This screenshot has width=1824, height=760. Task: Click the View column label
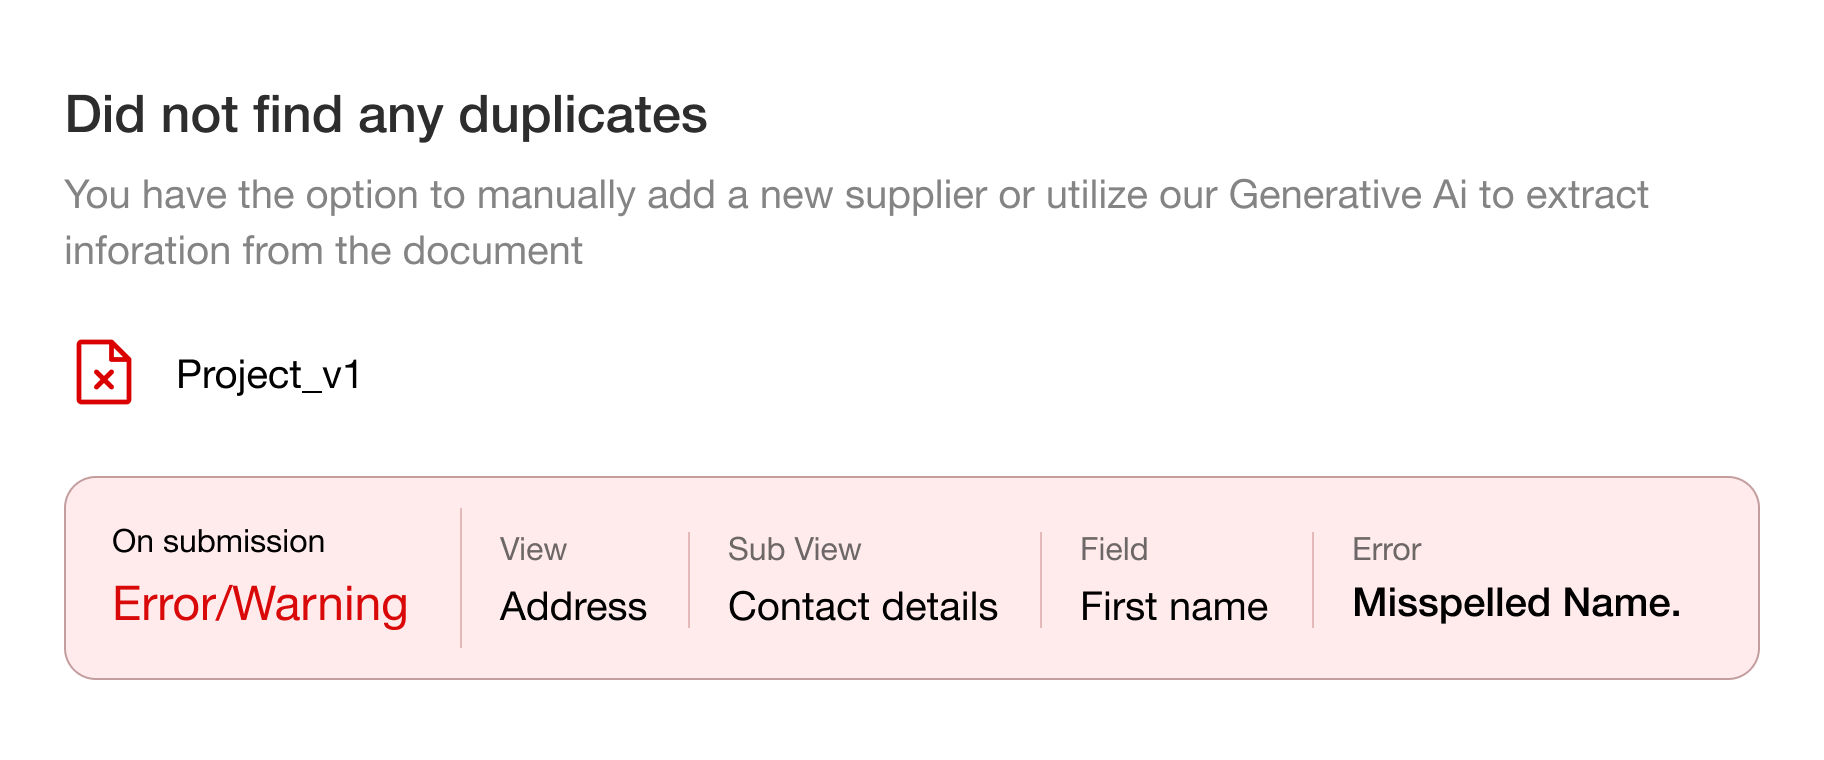533,549
